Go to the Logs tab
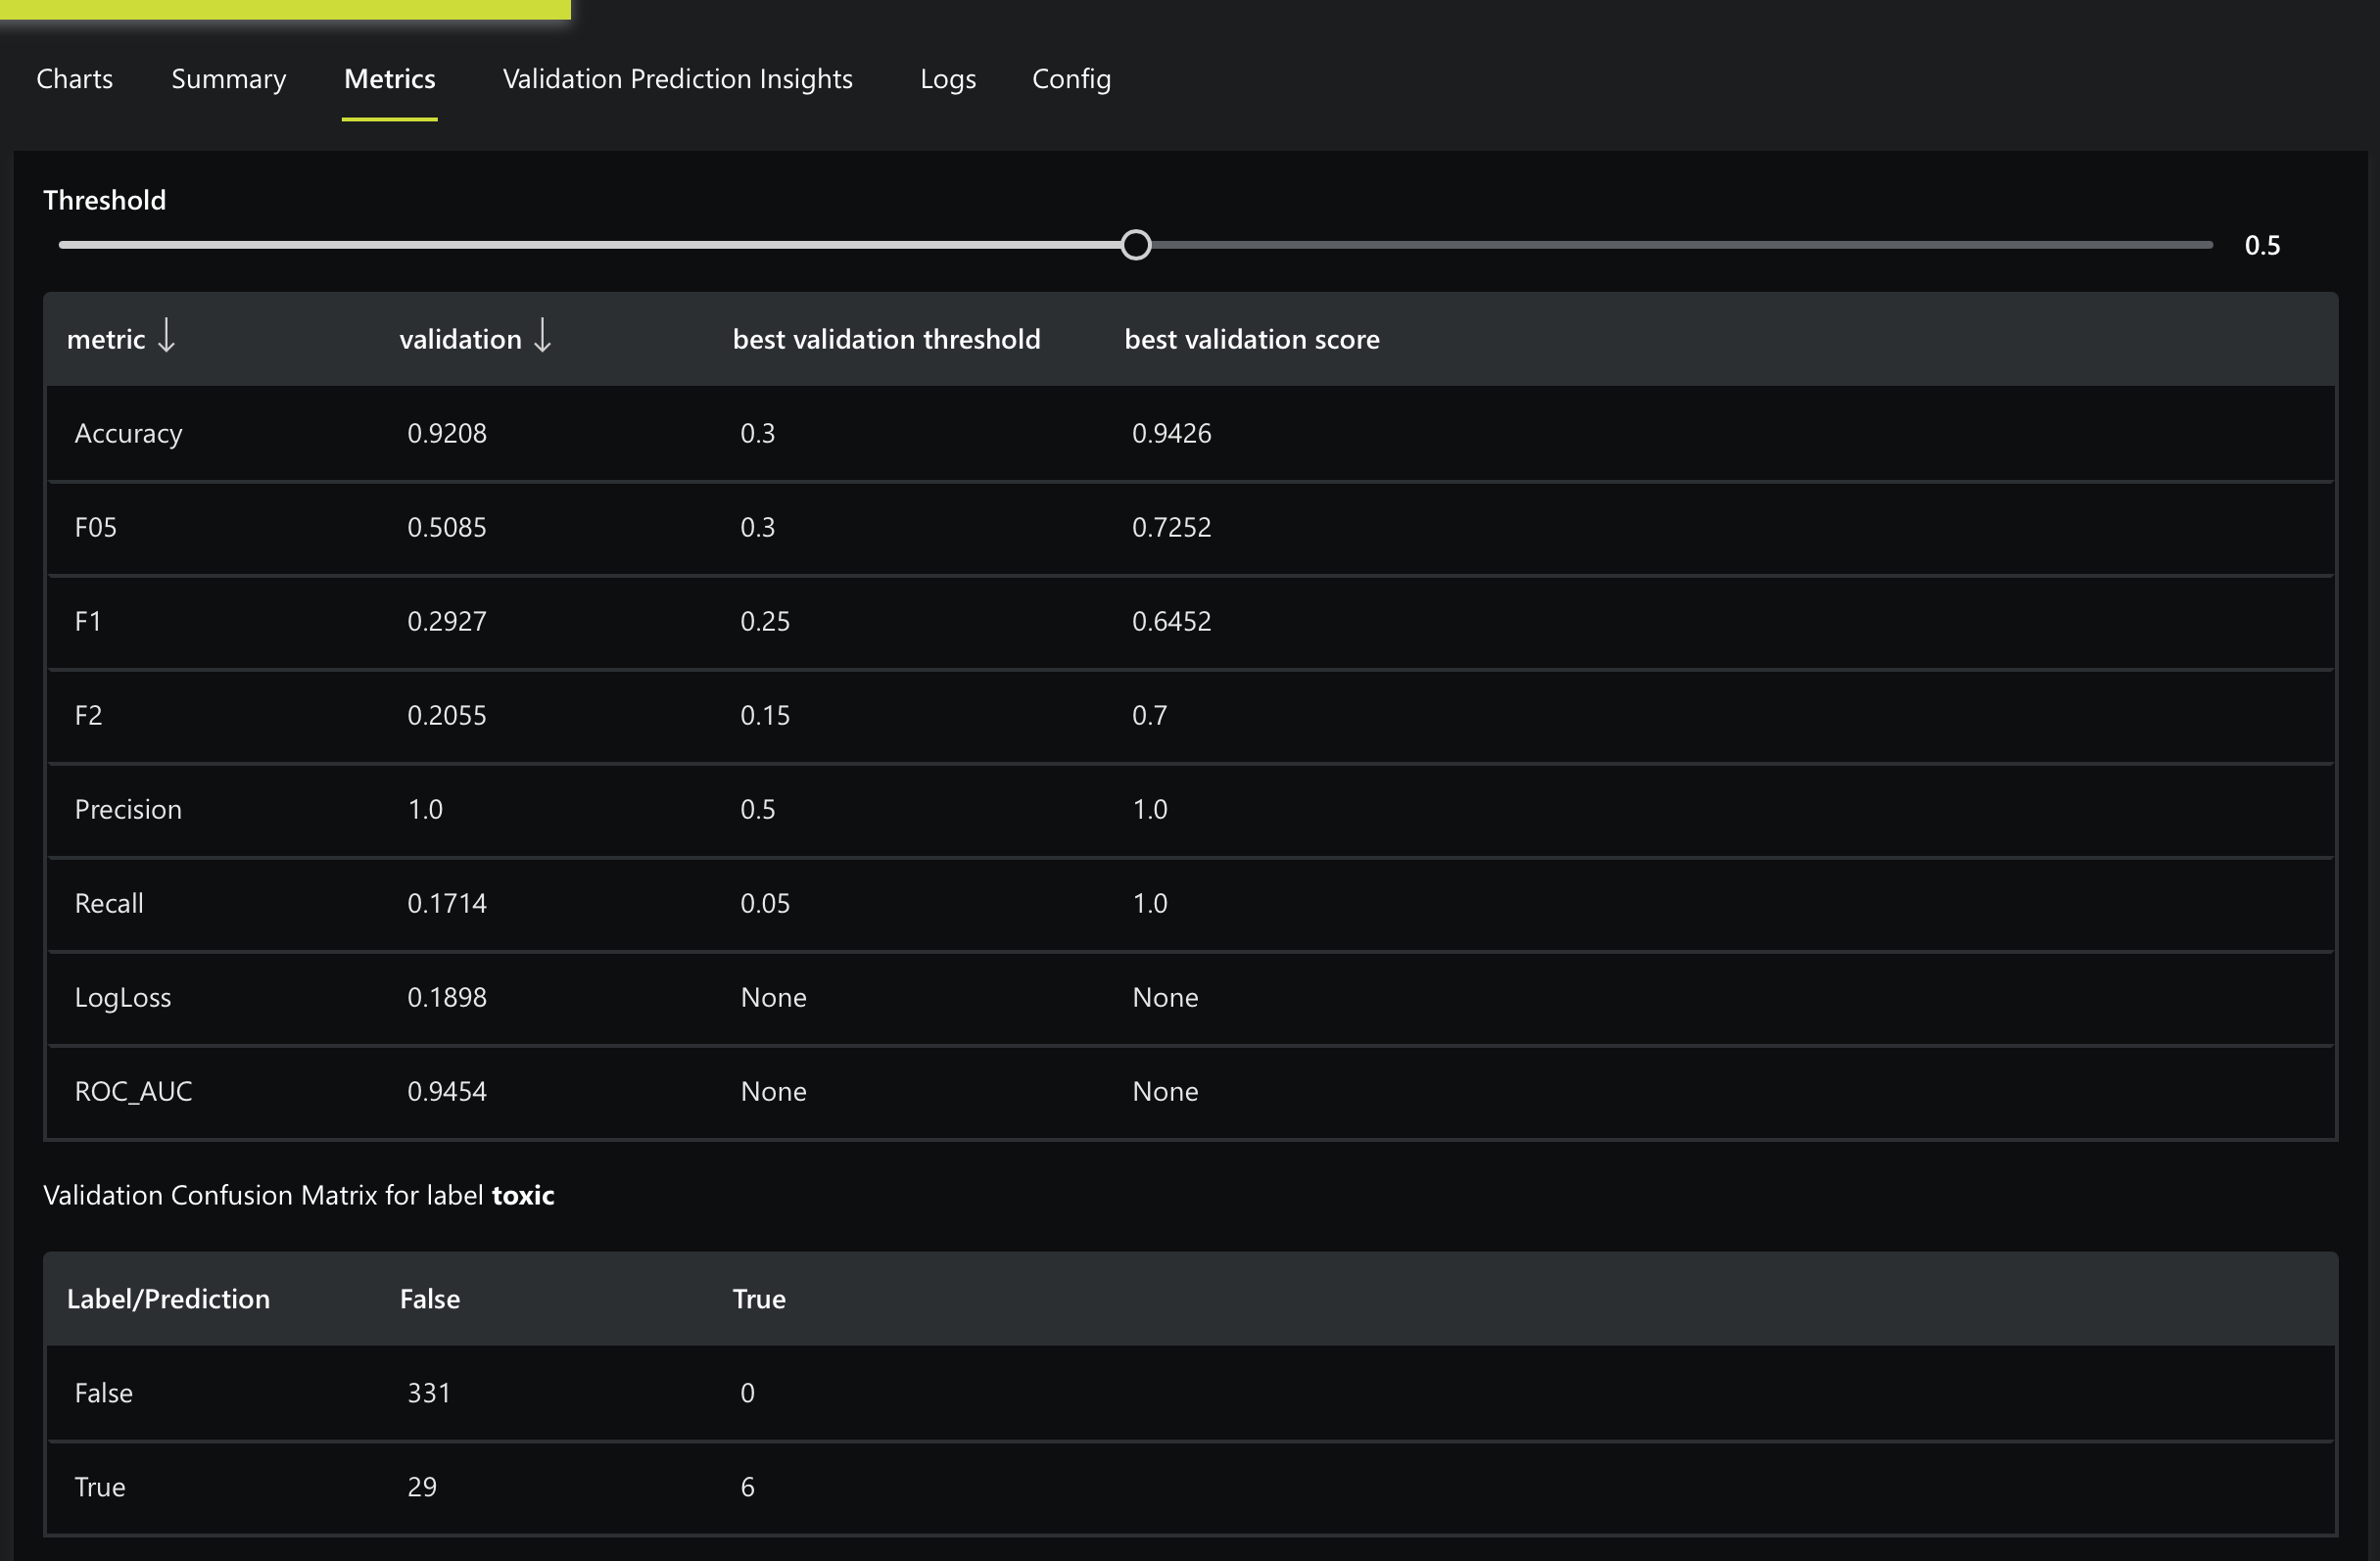The width and height of the screenshot is (2380, 1561). pyautogui.click(x=947, y=79)
